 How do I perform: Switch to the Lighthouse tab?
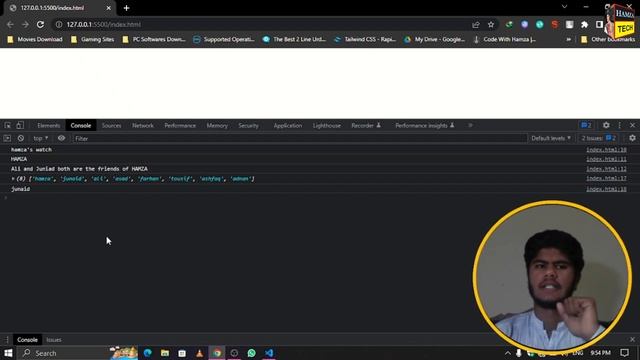327,125
